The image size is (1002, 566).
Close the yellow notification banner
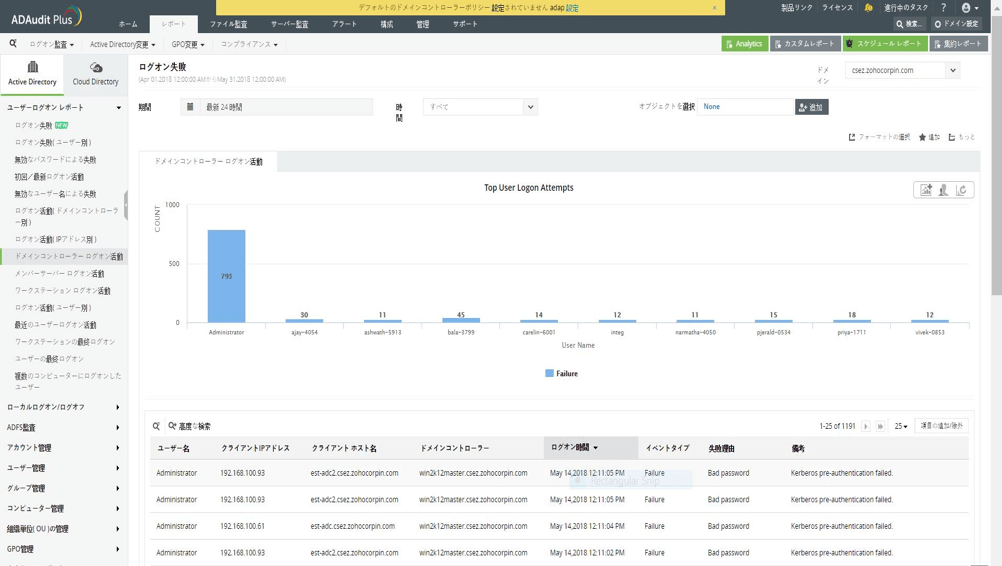pos(714,8)
